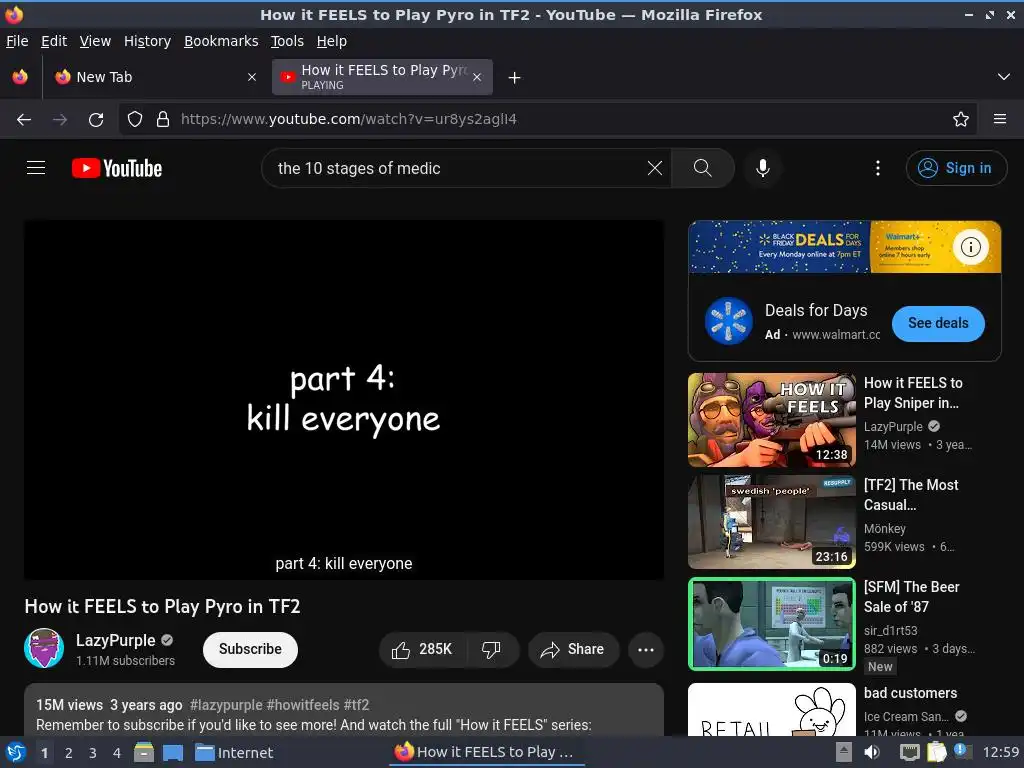Open the bad customers video title
1024x768 pixels.
coord(910,693)
